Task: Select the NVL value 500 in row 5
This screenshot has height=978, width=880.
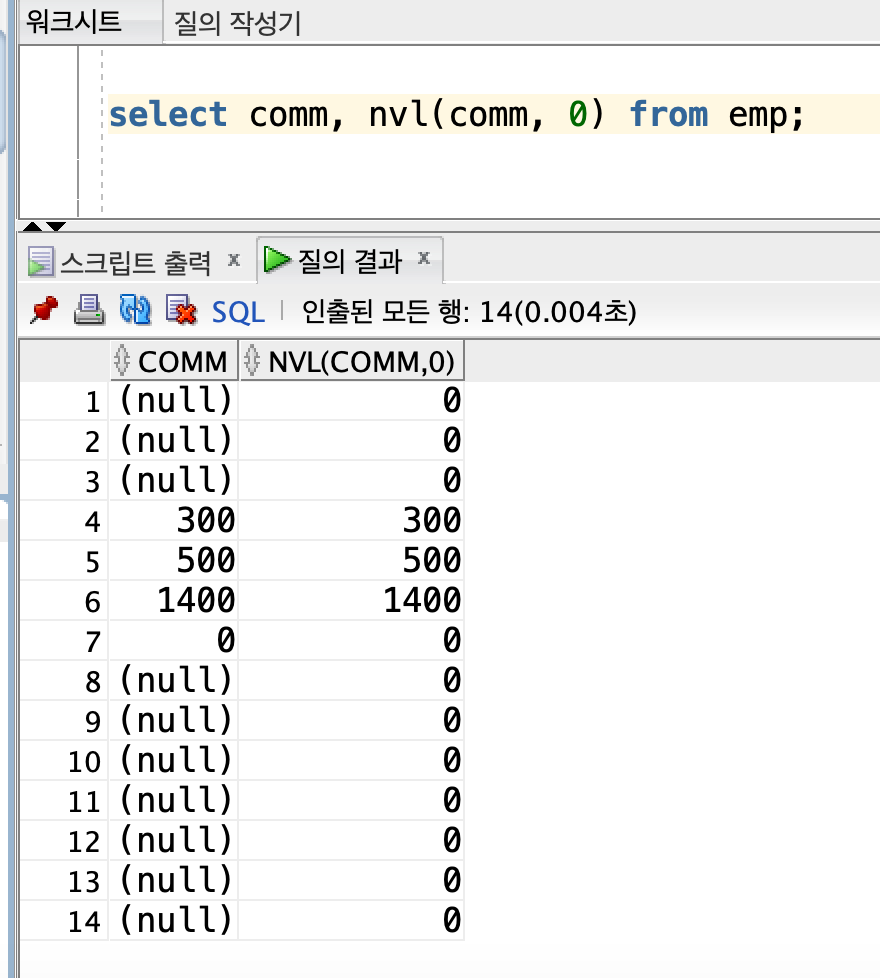Action: tap(352, 560)
